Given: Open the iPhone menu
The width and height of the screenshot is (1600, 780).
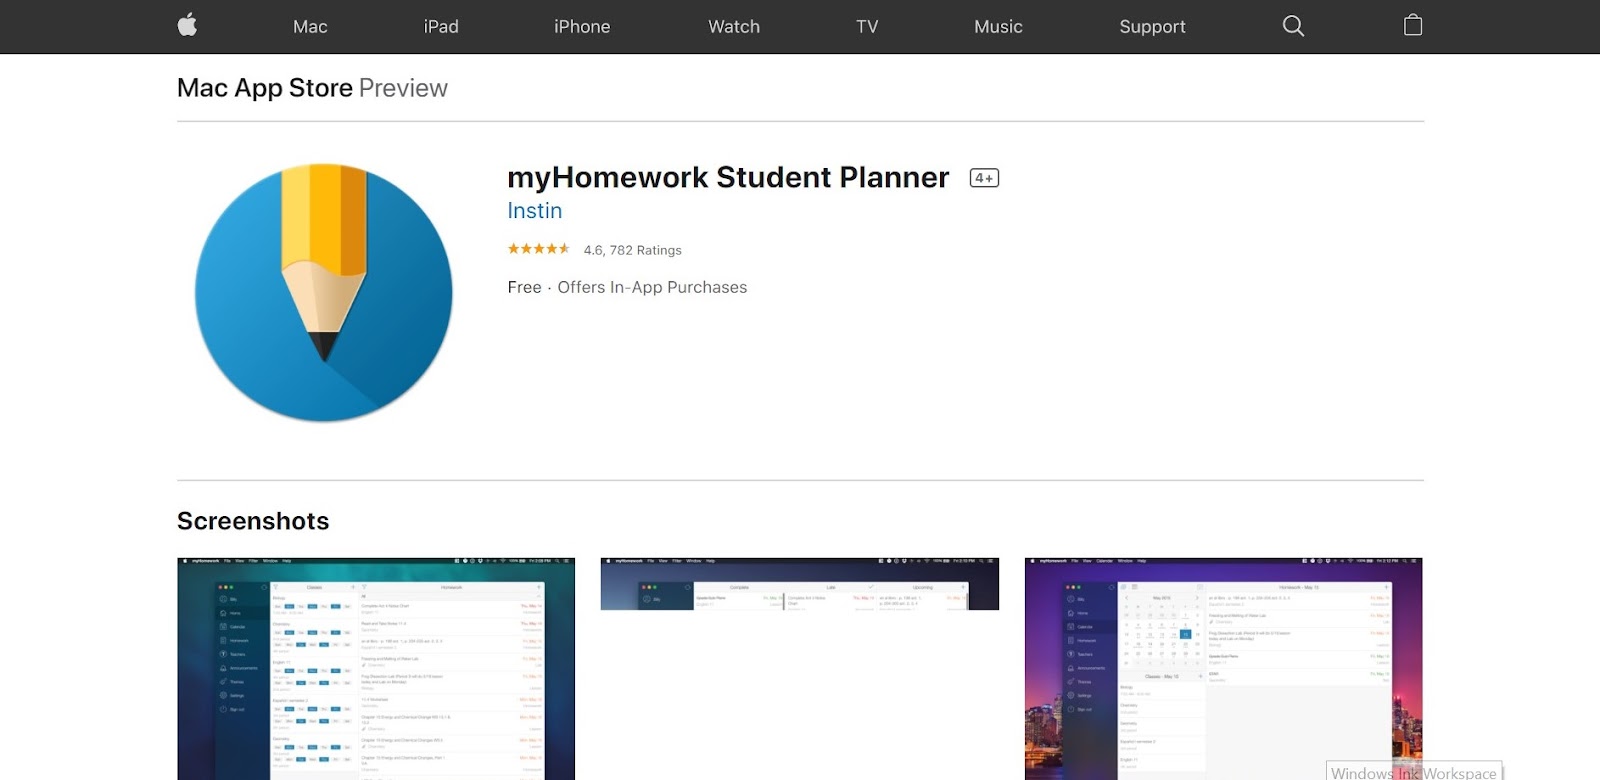Looking at the screenshot, I should click(x=582, y=27).
